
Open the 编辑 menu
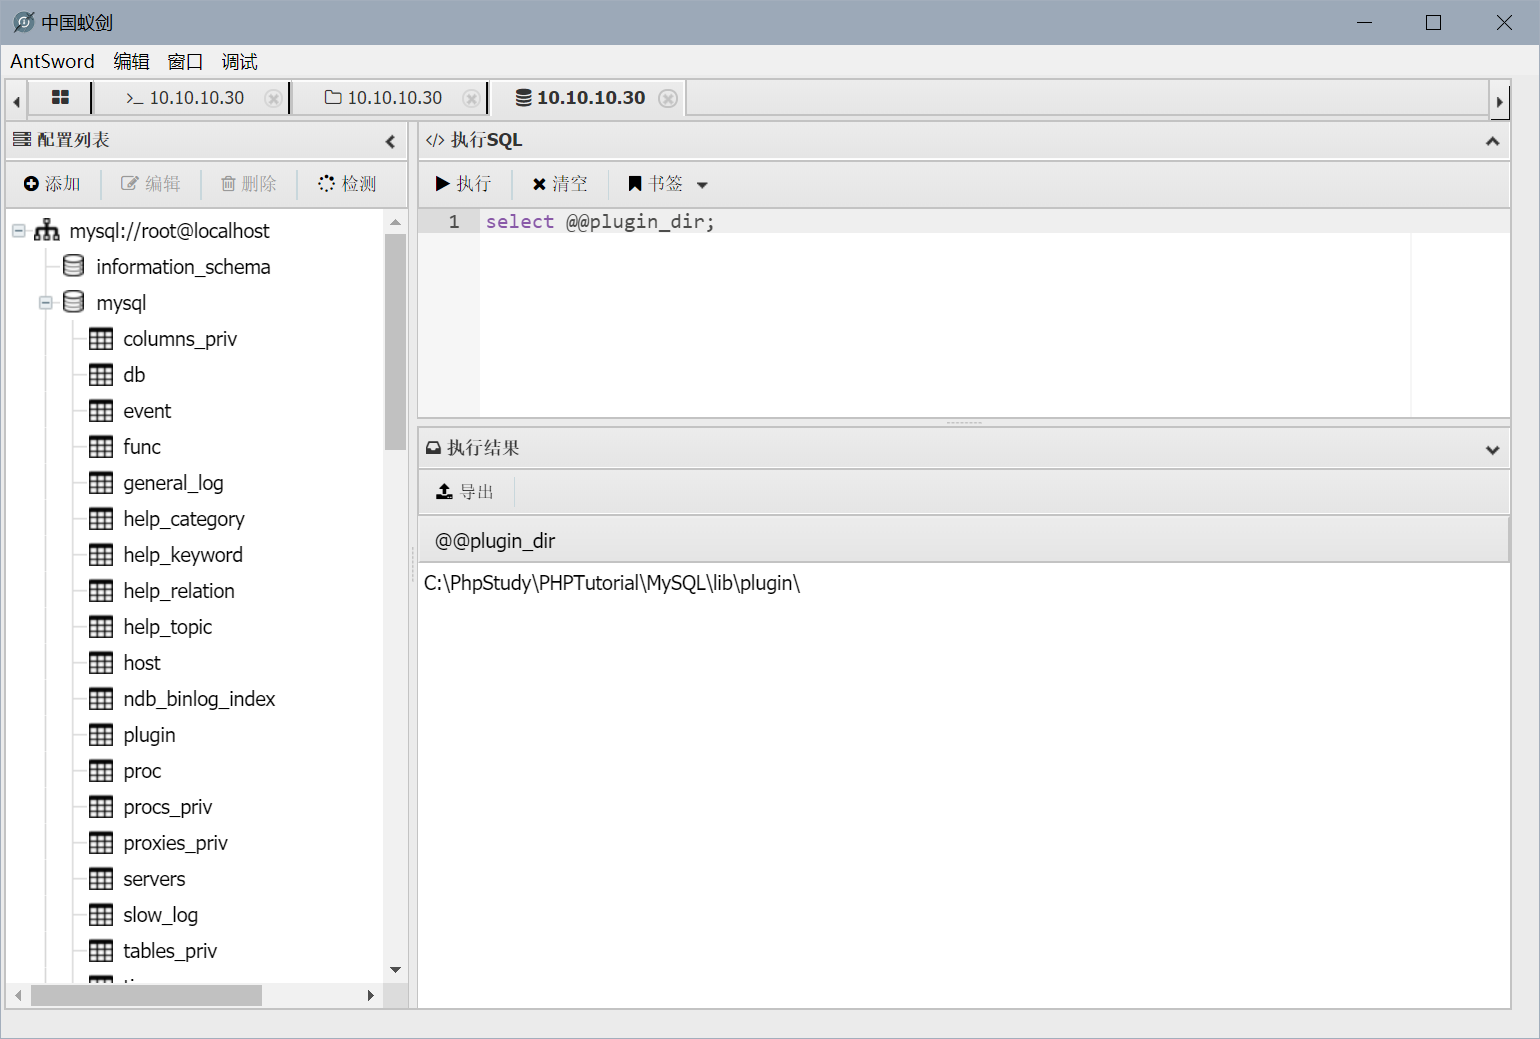131,62
